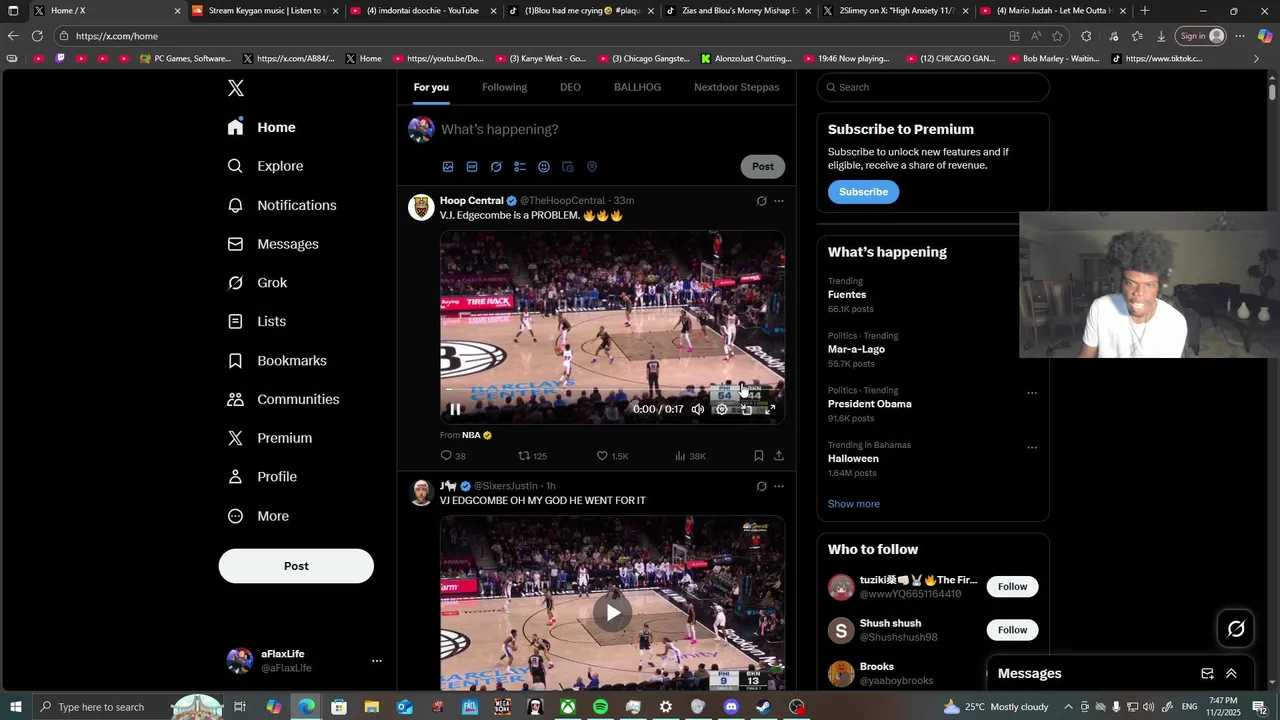Screen dimensions: 1280x720
Task: Open the Fuentes trending topic
Action: [847, 295]
